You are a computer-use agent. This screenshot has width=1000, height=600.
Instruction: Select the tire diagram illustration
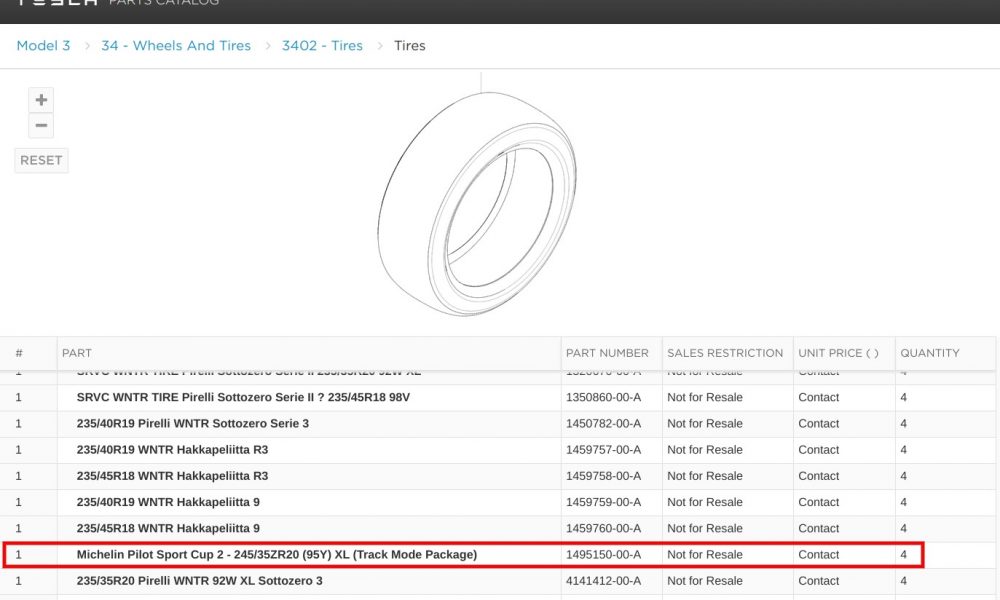pos(477,204)
